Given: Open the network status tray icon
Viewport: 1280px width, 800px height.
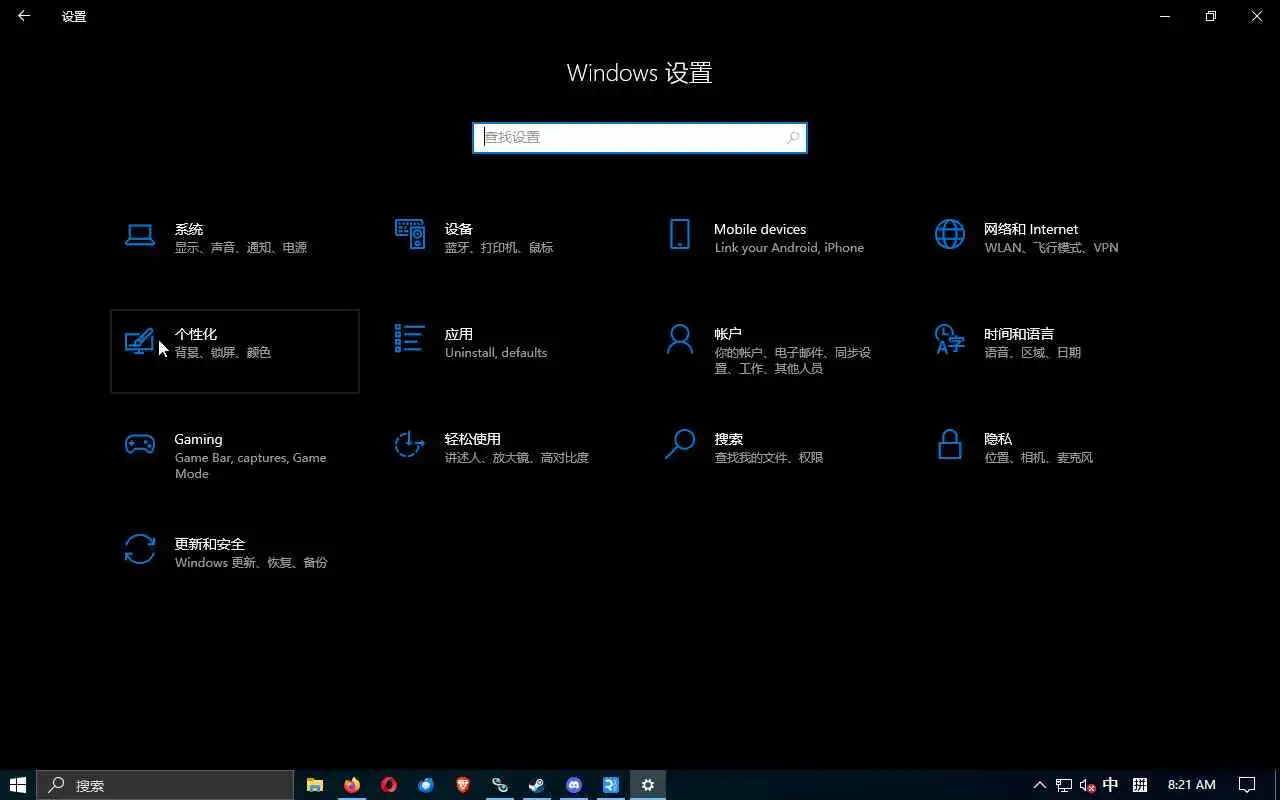Looking at the screenshot, I should (1064, 785).
